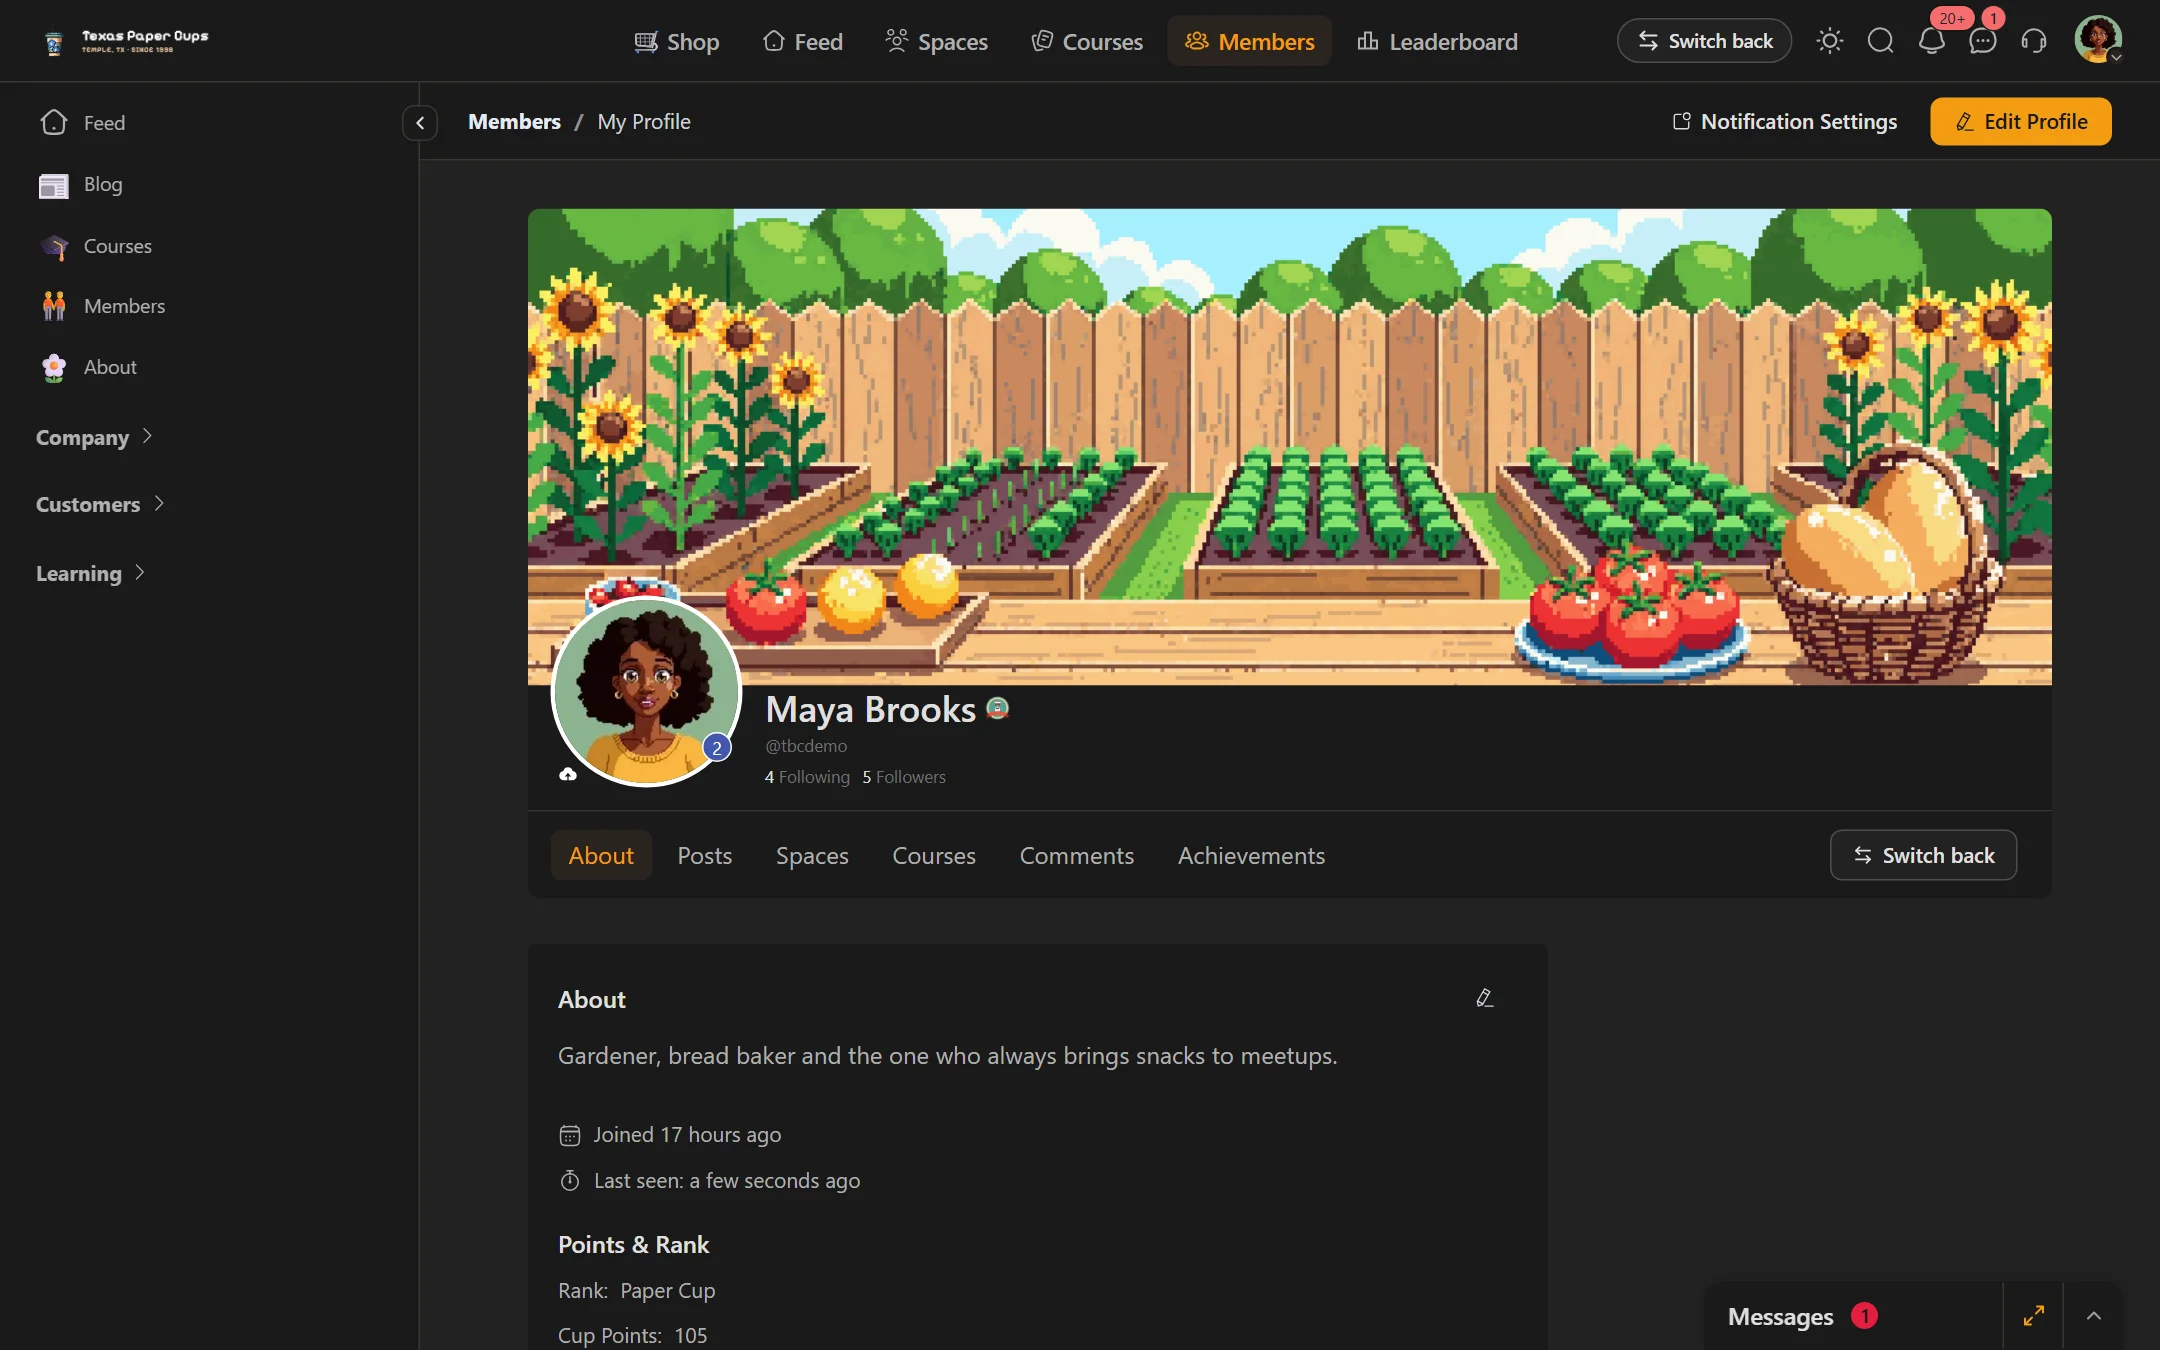Click the verified badge next to Maya Brooks
Viewport: 2160px width, 1350px height.
coord(998,709)
